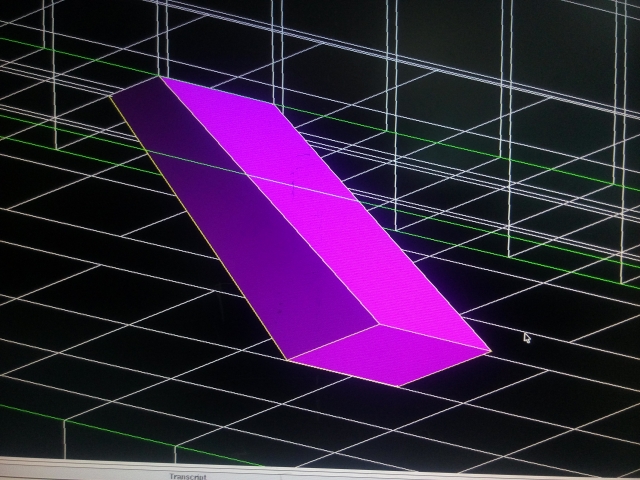Pick the edge separating top face from end face
The image size is (640, 480).
[434, 338]
